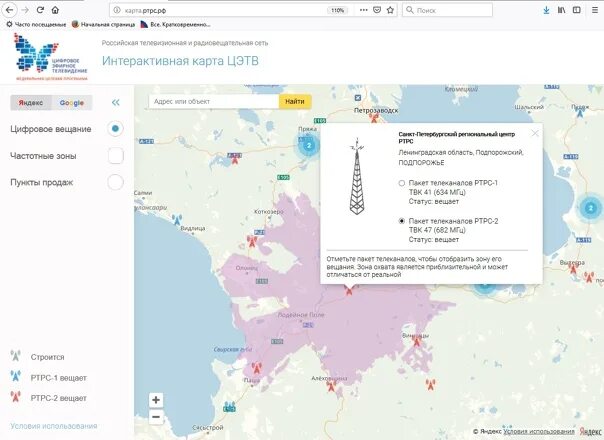Click the ТВК 47 (682 МГц) text

[437, 230]
